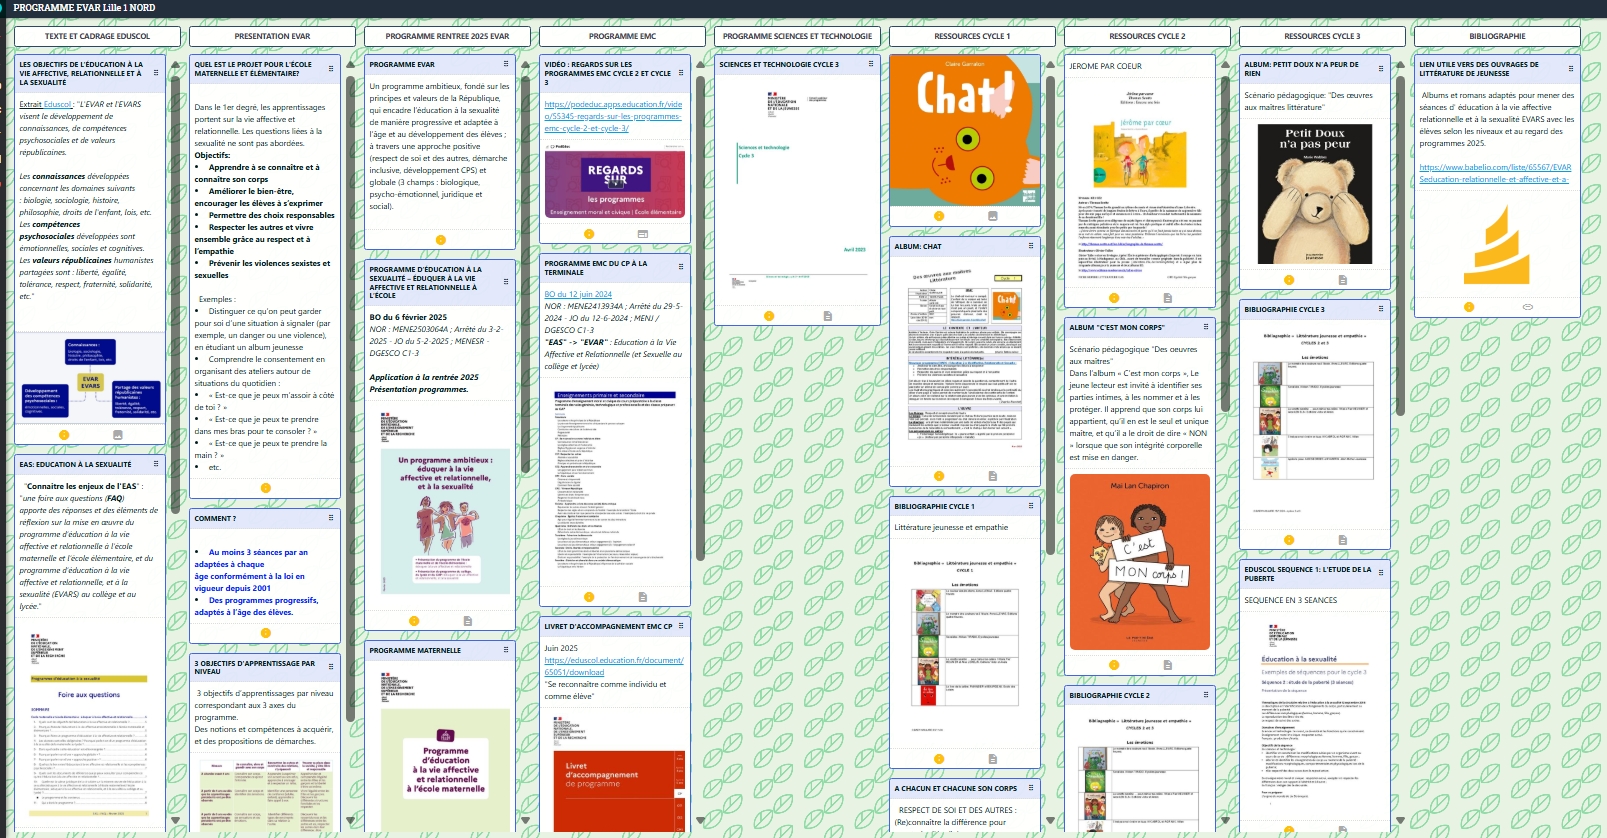The width and height of the screenshot is (1607, 838).
Task: Open menu icon of ALBUM: PETIT DOUX card
Action: (x=1381, y=69)
